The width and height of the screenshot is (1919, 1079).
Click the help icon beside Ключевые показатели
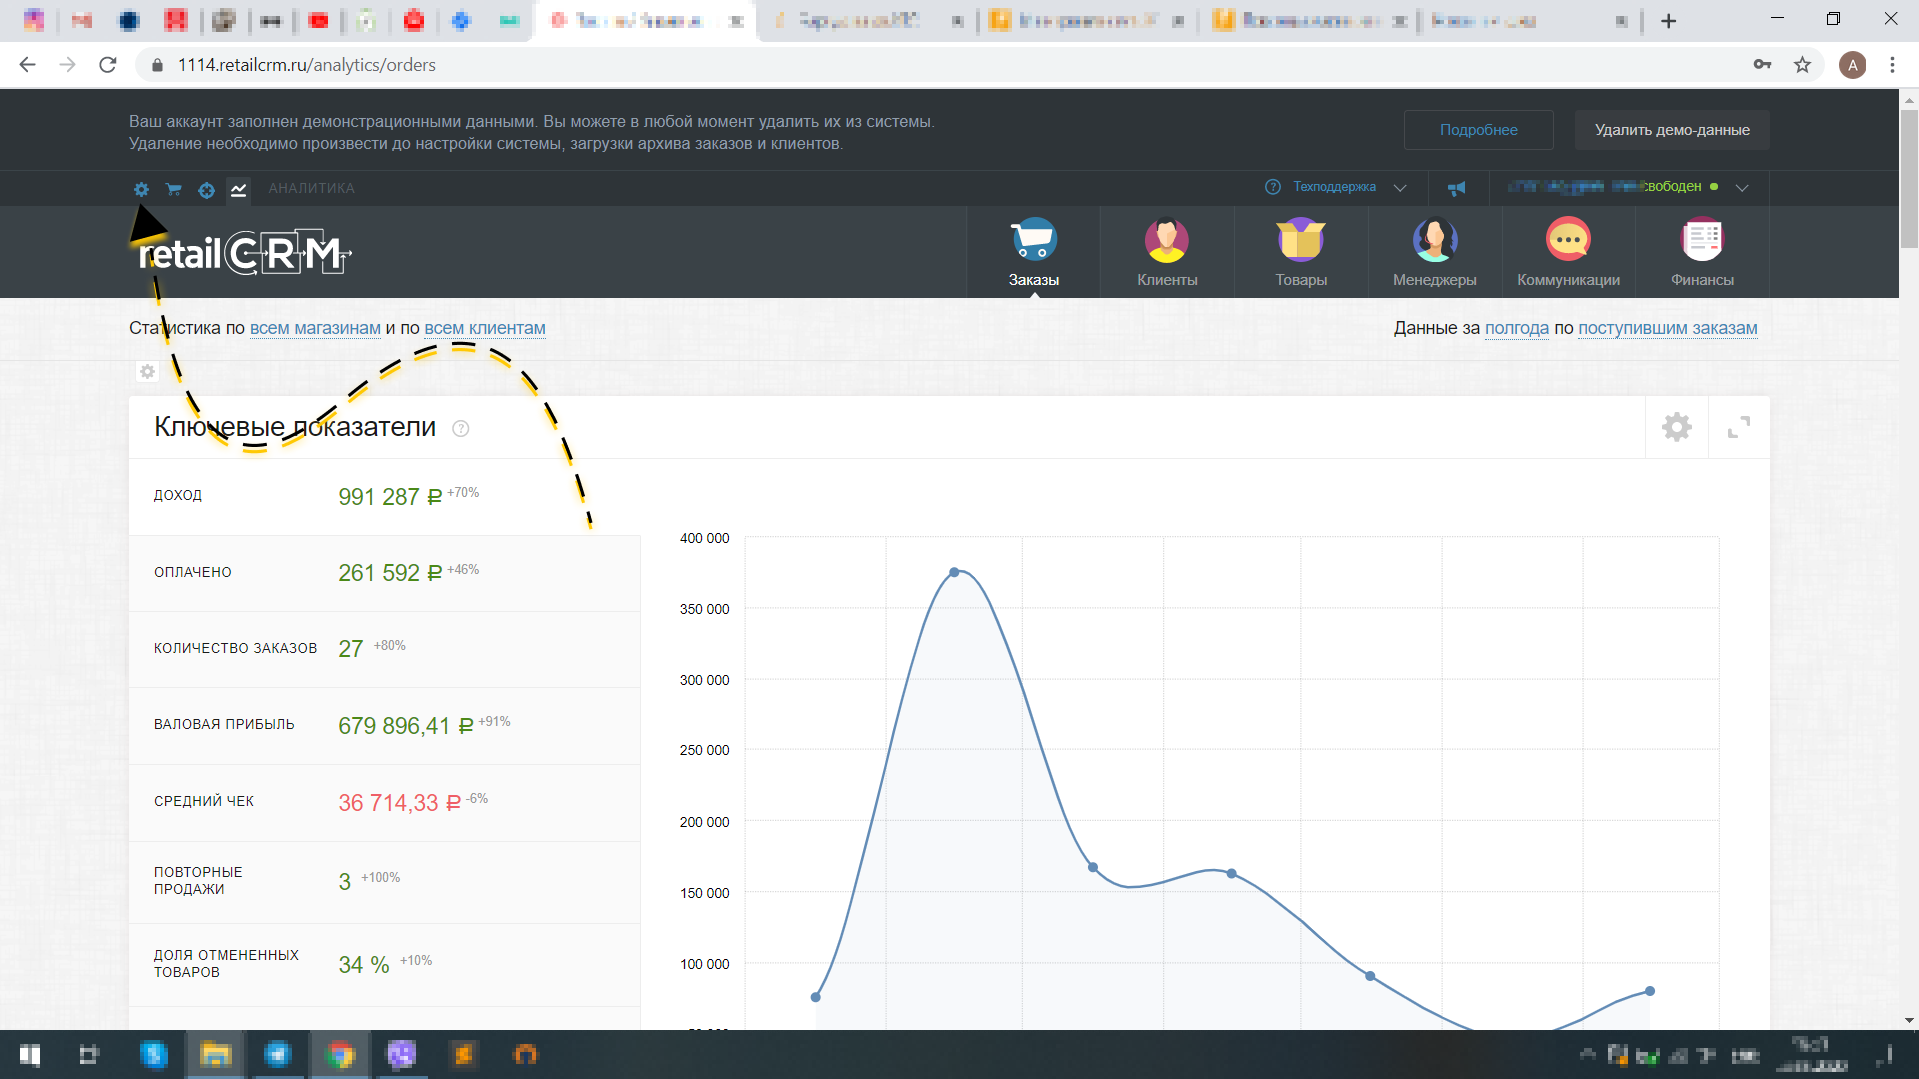coord(460,429)
